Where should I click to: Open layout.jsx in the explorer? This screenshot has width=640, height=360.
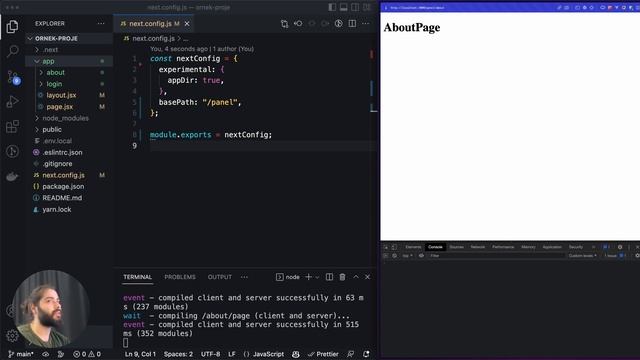(69, 95)
